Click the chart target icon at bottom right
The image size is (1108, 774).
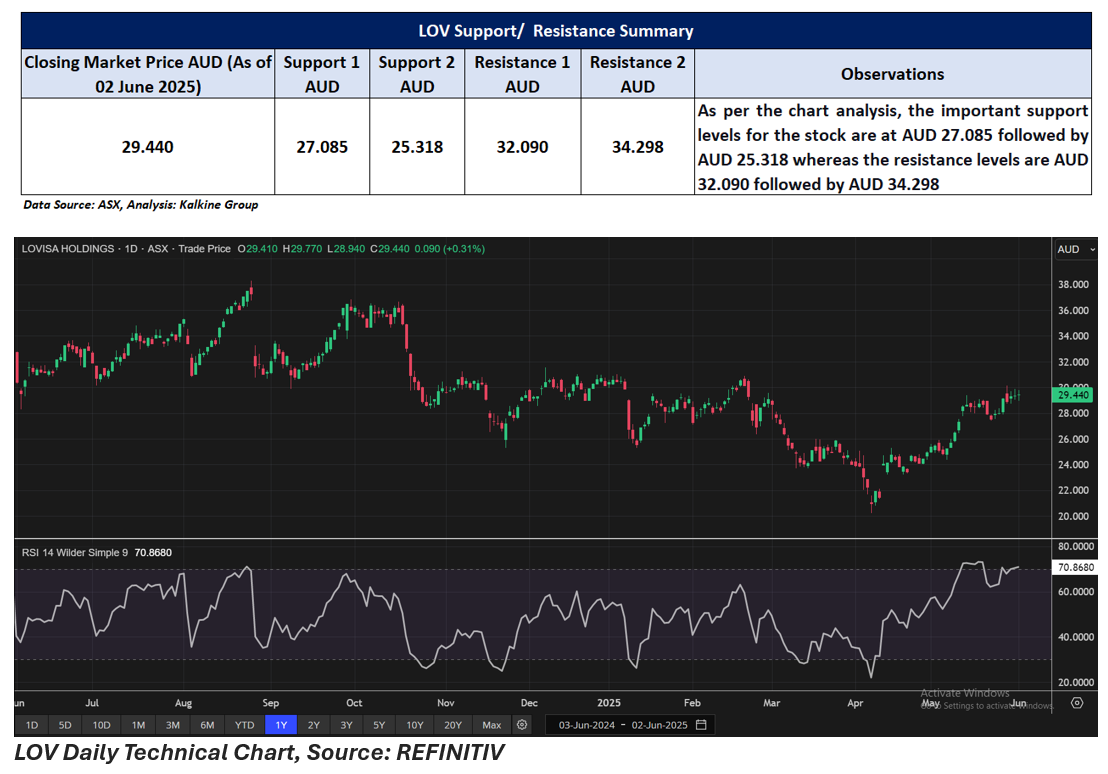tap(1076, 702)
